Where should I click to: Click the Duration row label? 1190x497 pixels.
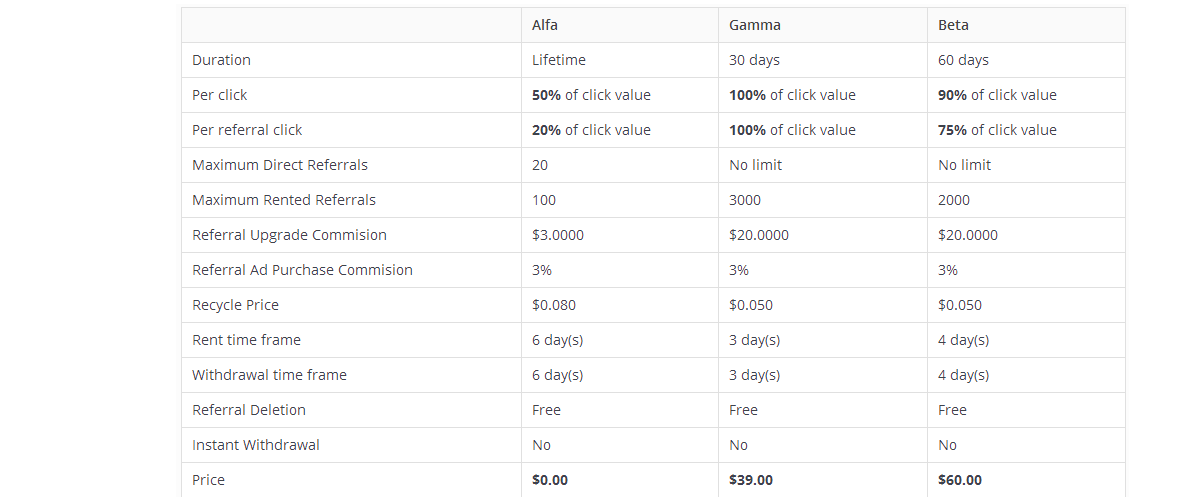pyautogui.click(x=221, y=60)
